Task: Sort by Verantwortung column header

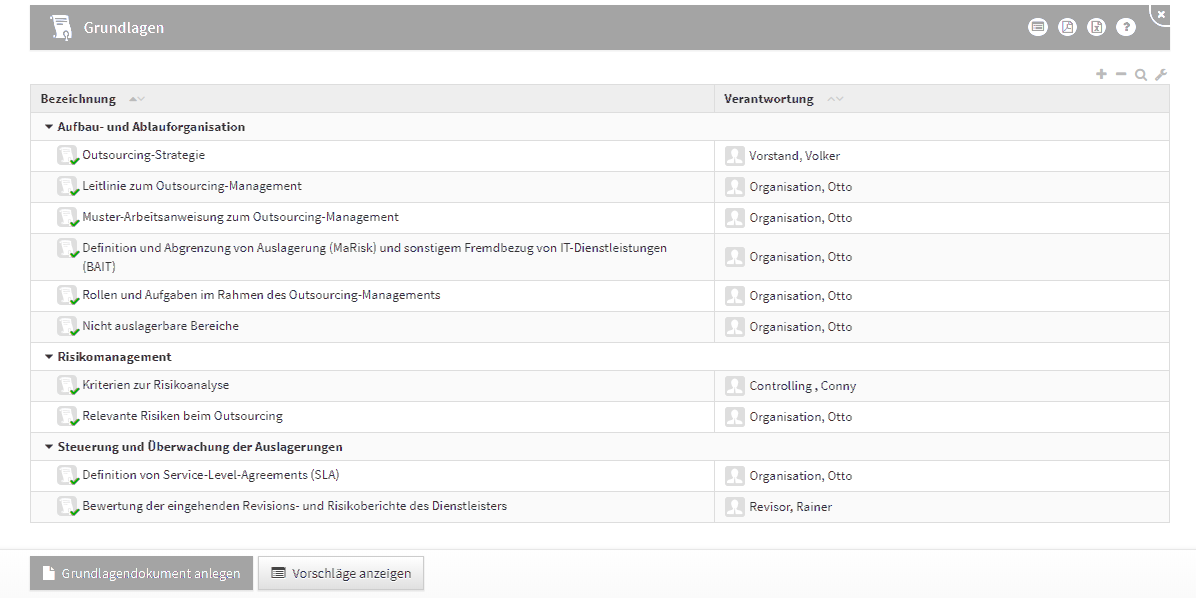Action: [768, 99]
